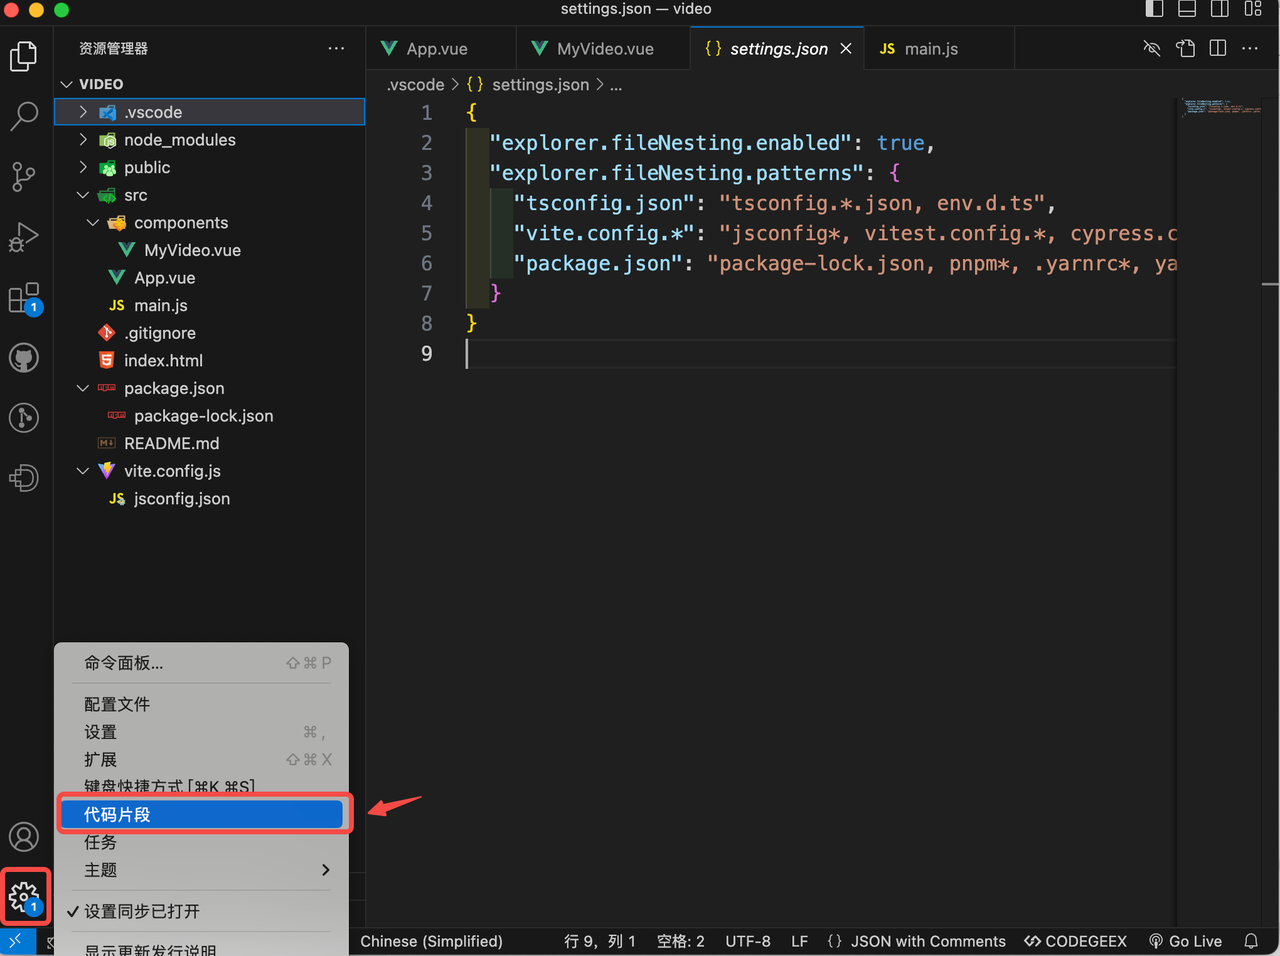Toggle Settings Sync menu entry
The height and width of the screenshot is (956, 1280).
click(141, 911)
